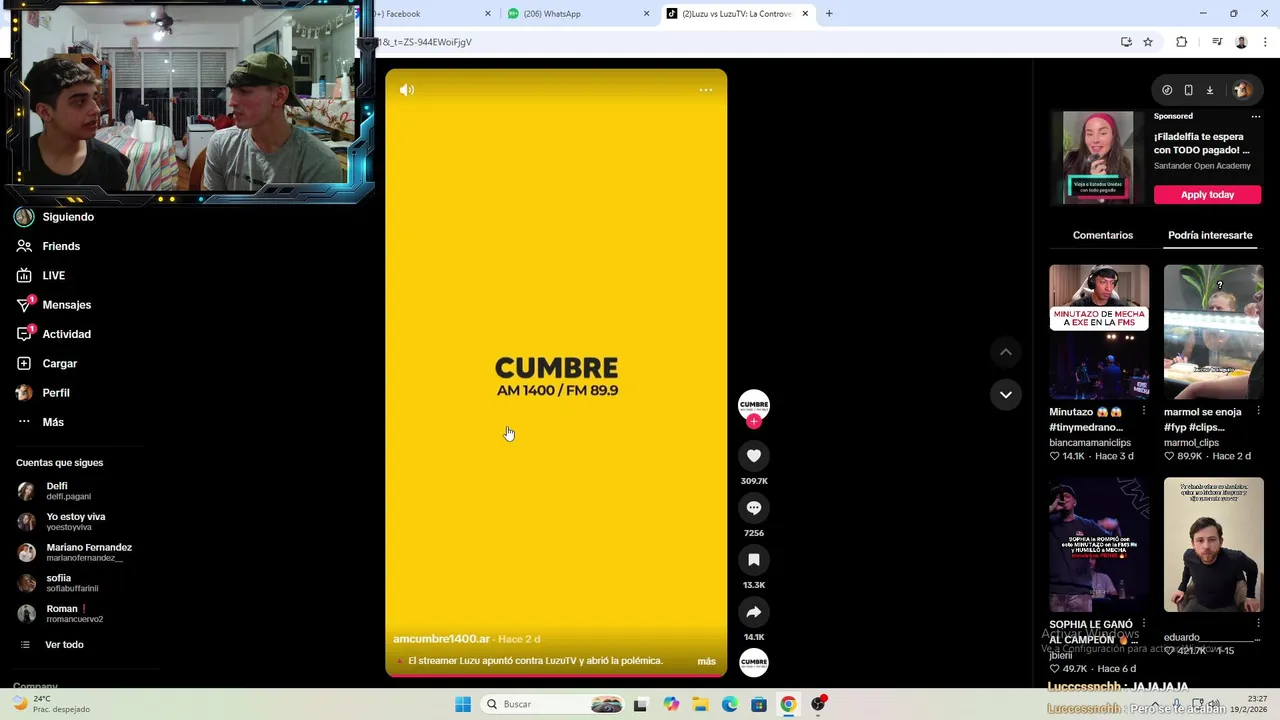Open followed account Mariano Fernandez
1280x720 pixels.
pyautogui.click(x=75, y=552)
